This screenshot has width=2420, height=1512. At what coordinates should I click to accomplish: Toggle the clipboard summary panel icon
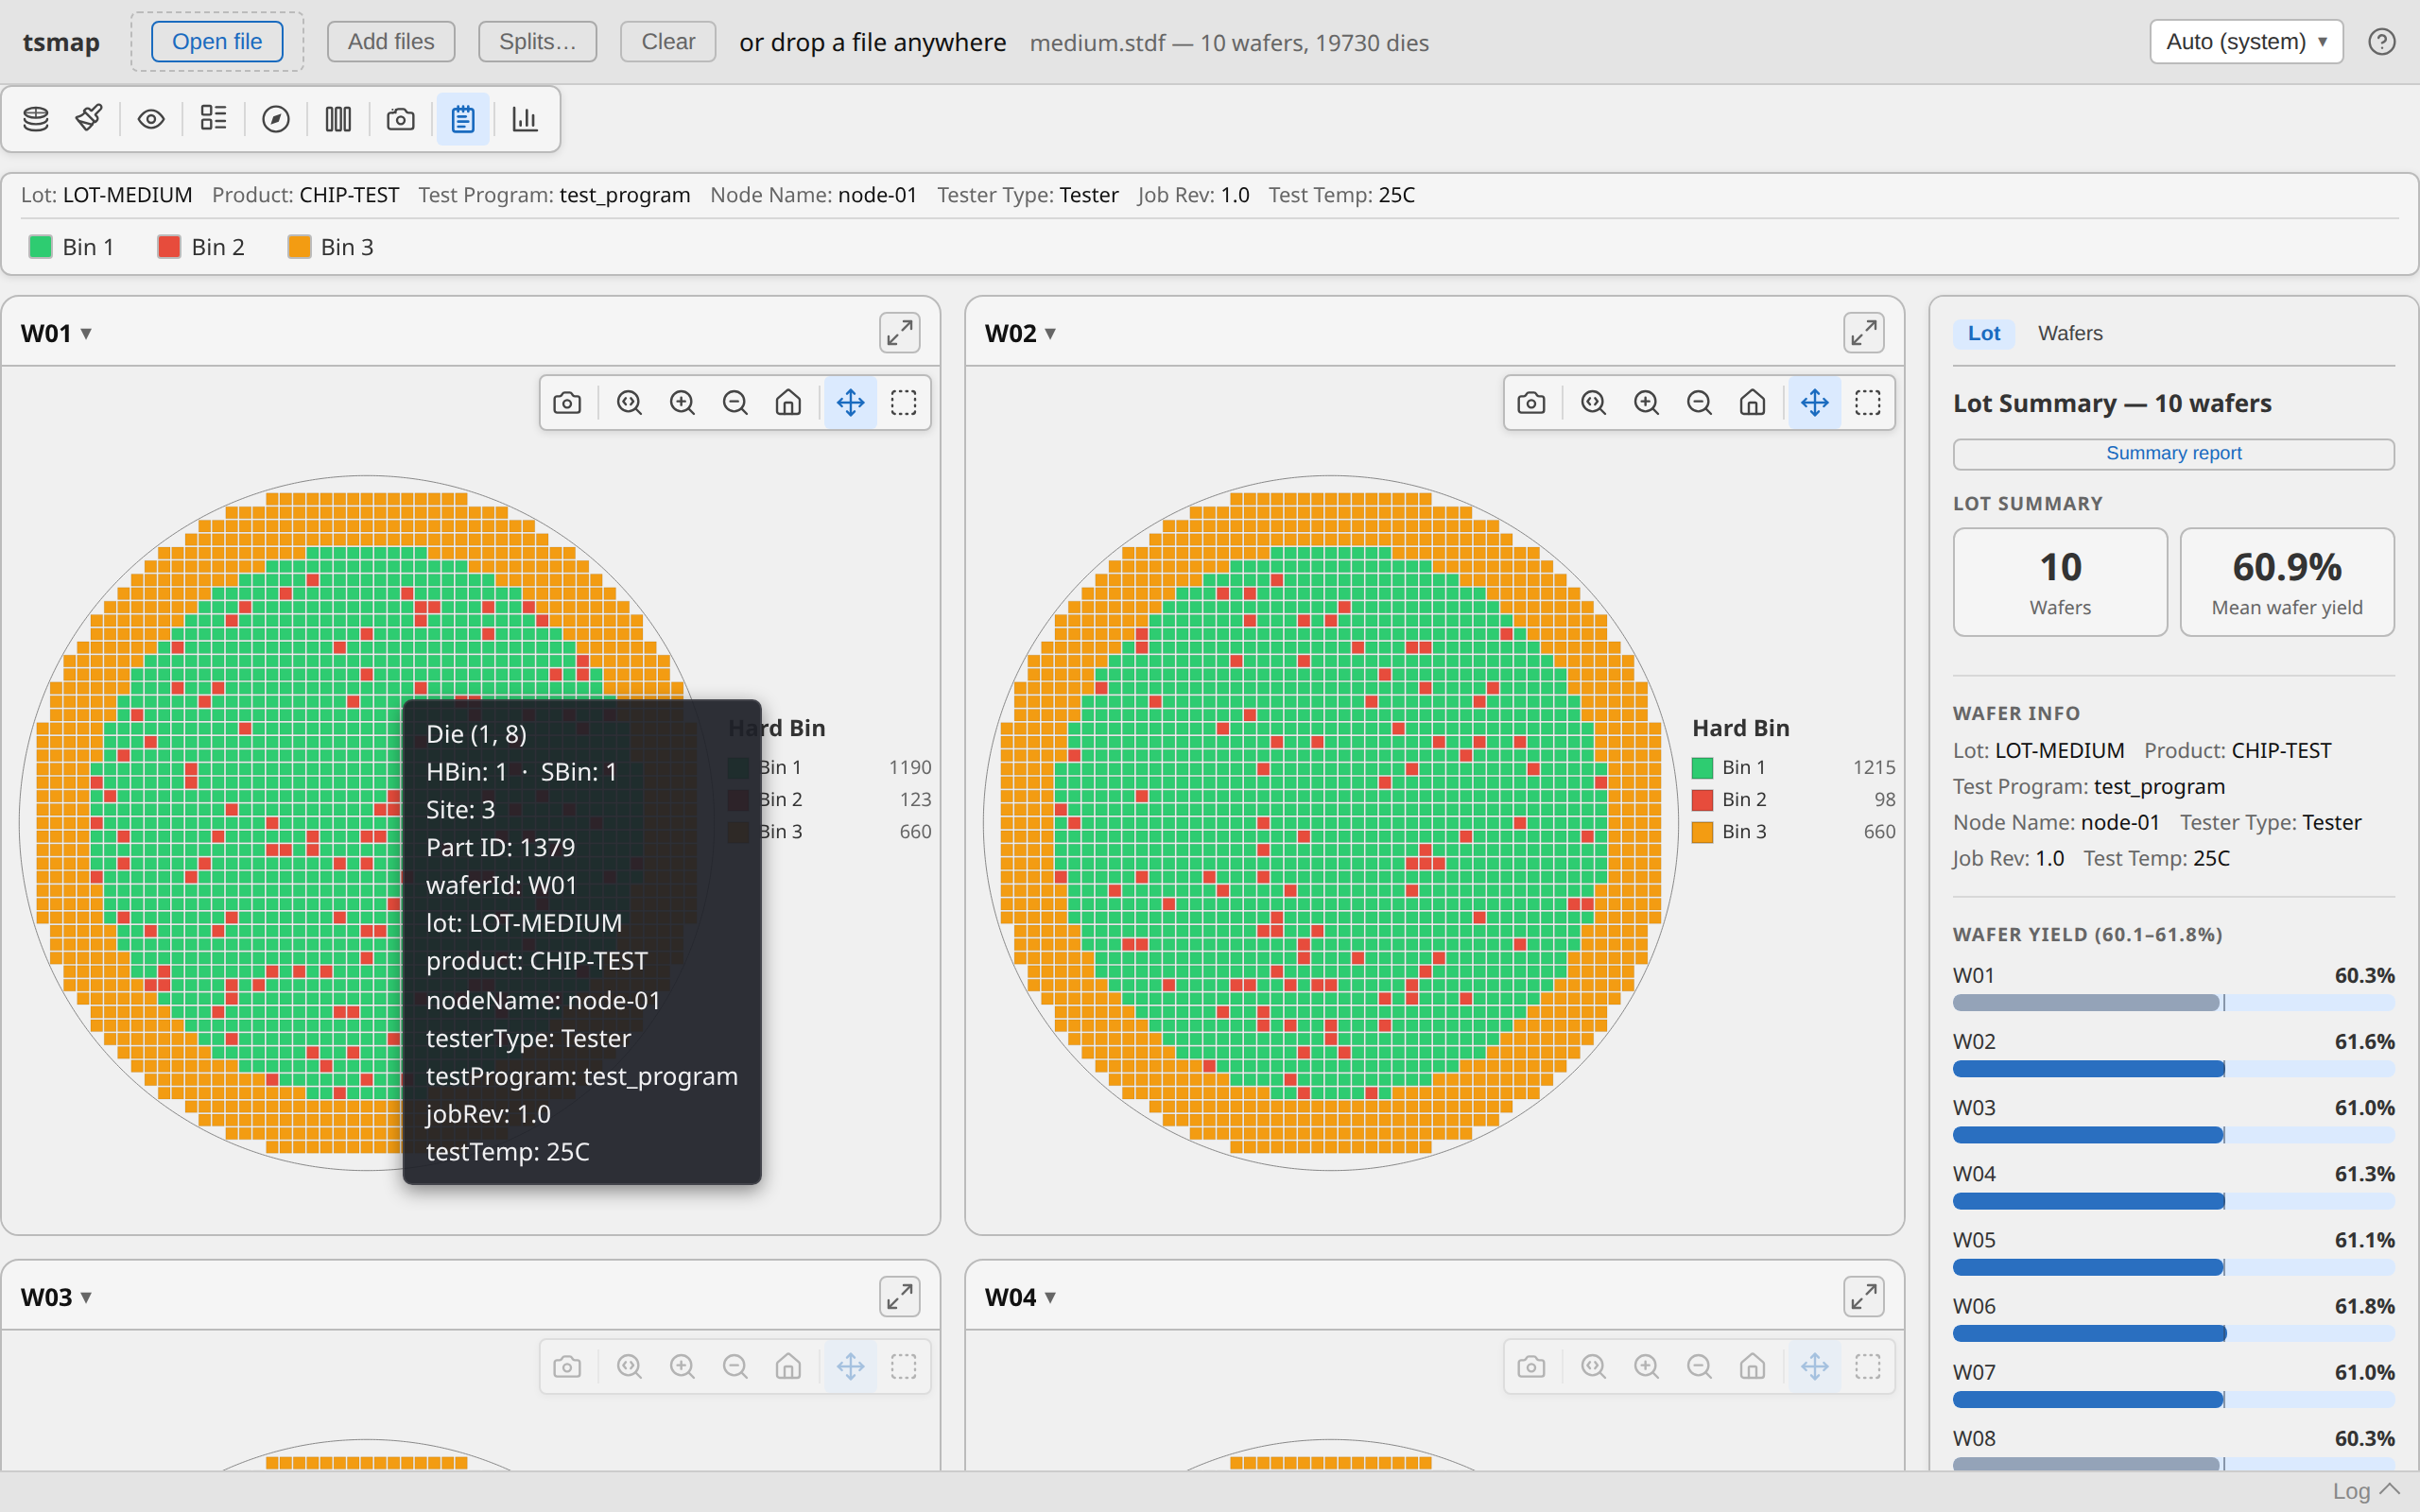pos(463,119)
